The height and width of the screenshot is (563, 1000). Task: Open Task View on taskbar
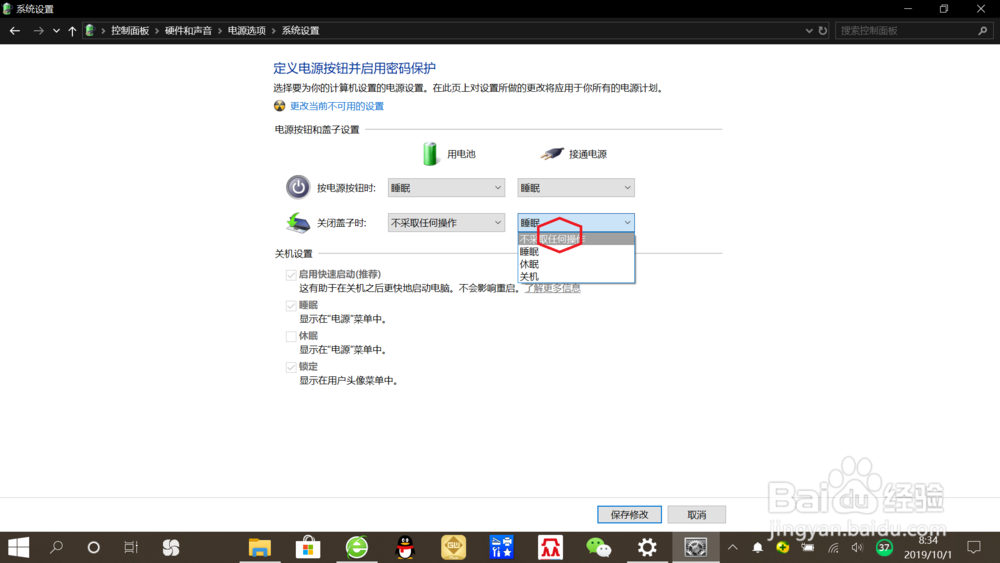[131, 547]
